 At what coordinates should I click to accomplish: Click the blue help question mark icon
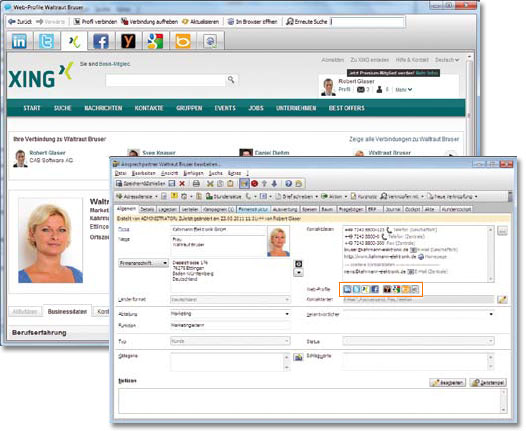tap(288, 183)
